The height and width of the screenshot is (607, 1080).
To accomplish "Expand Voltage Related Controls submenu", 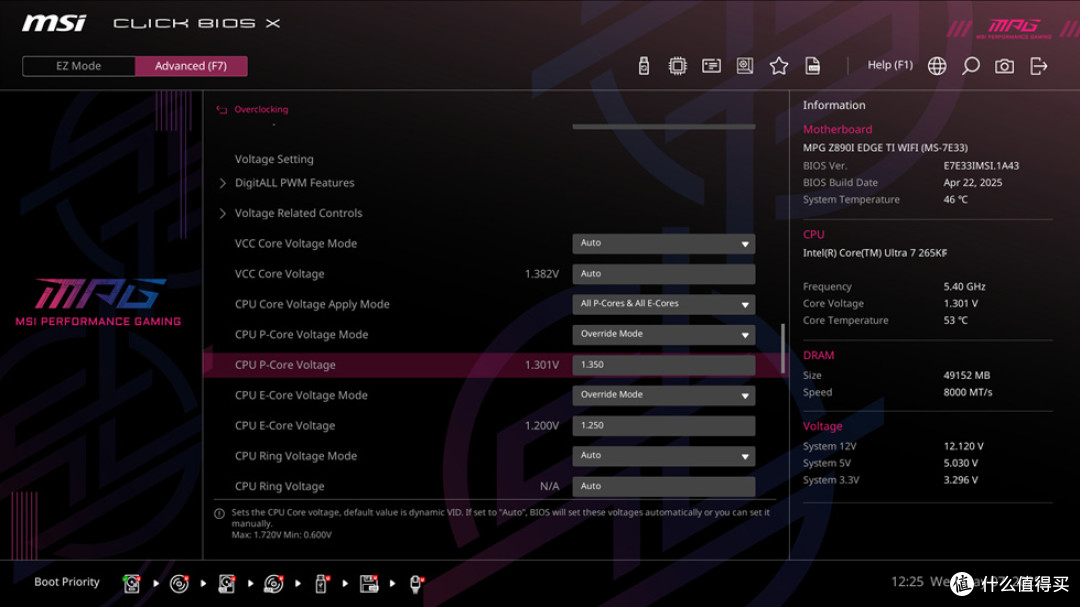I will pyautogui.click(x=298, y=213).
